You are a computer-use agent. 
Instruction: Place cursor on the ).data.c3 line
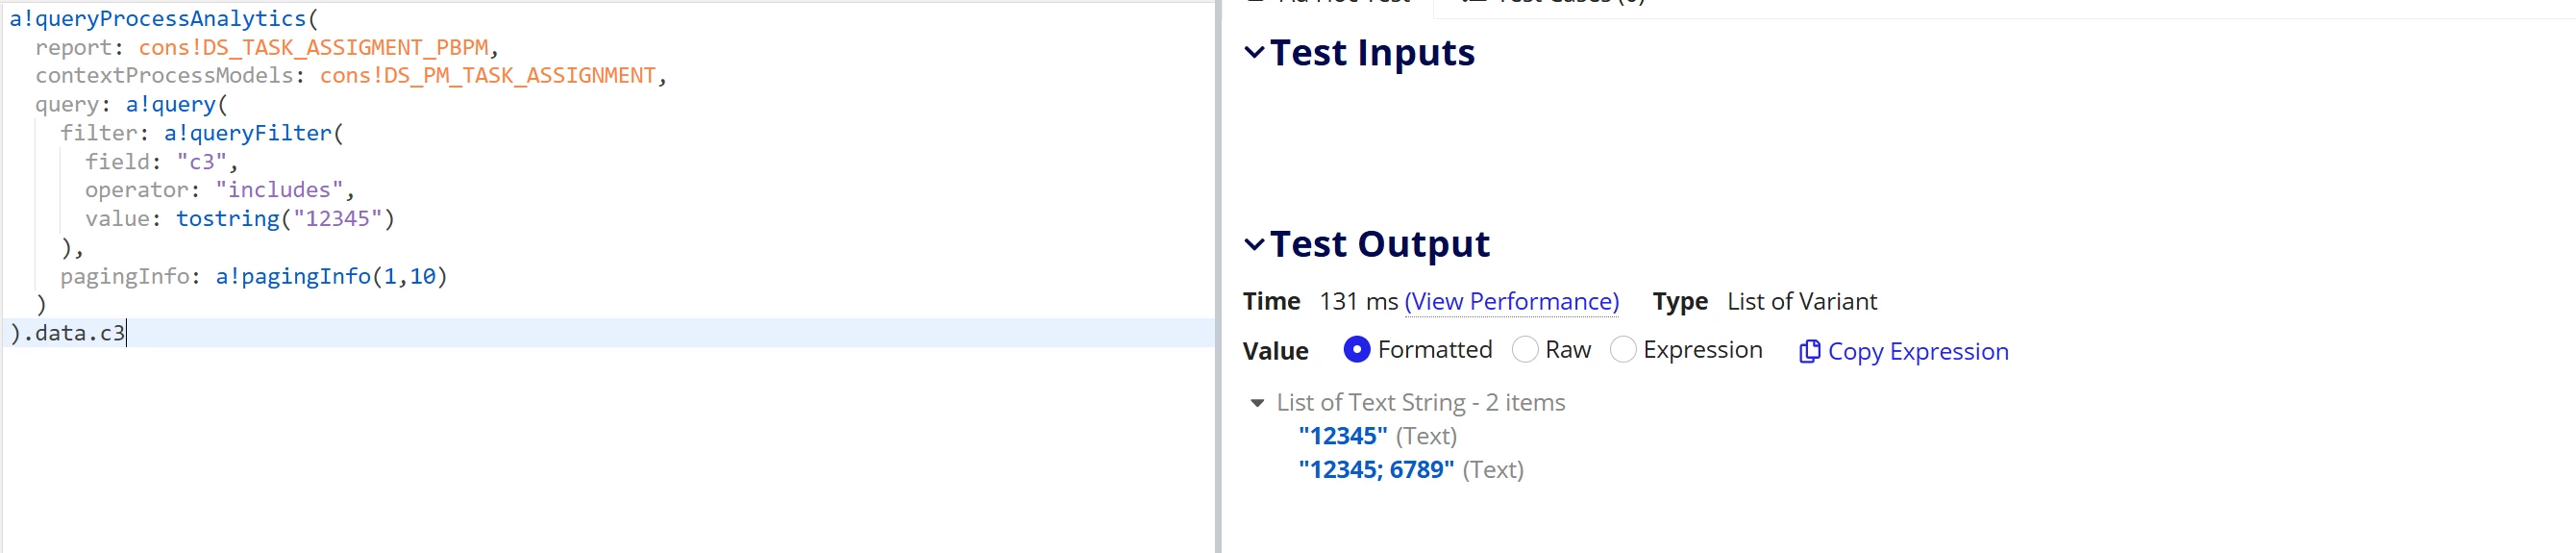608,333
